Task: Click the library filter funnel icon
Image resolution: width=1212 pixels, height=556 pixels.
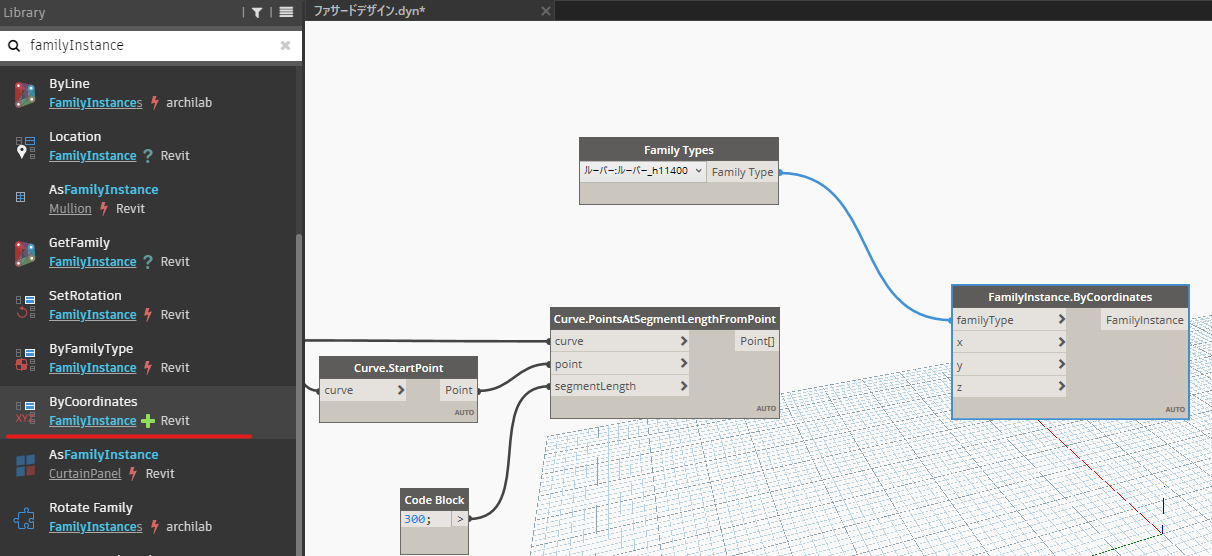Action: pyautogui.click(x=257, y=12)
